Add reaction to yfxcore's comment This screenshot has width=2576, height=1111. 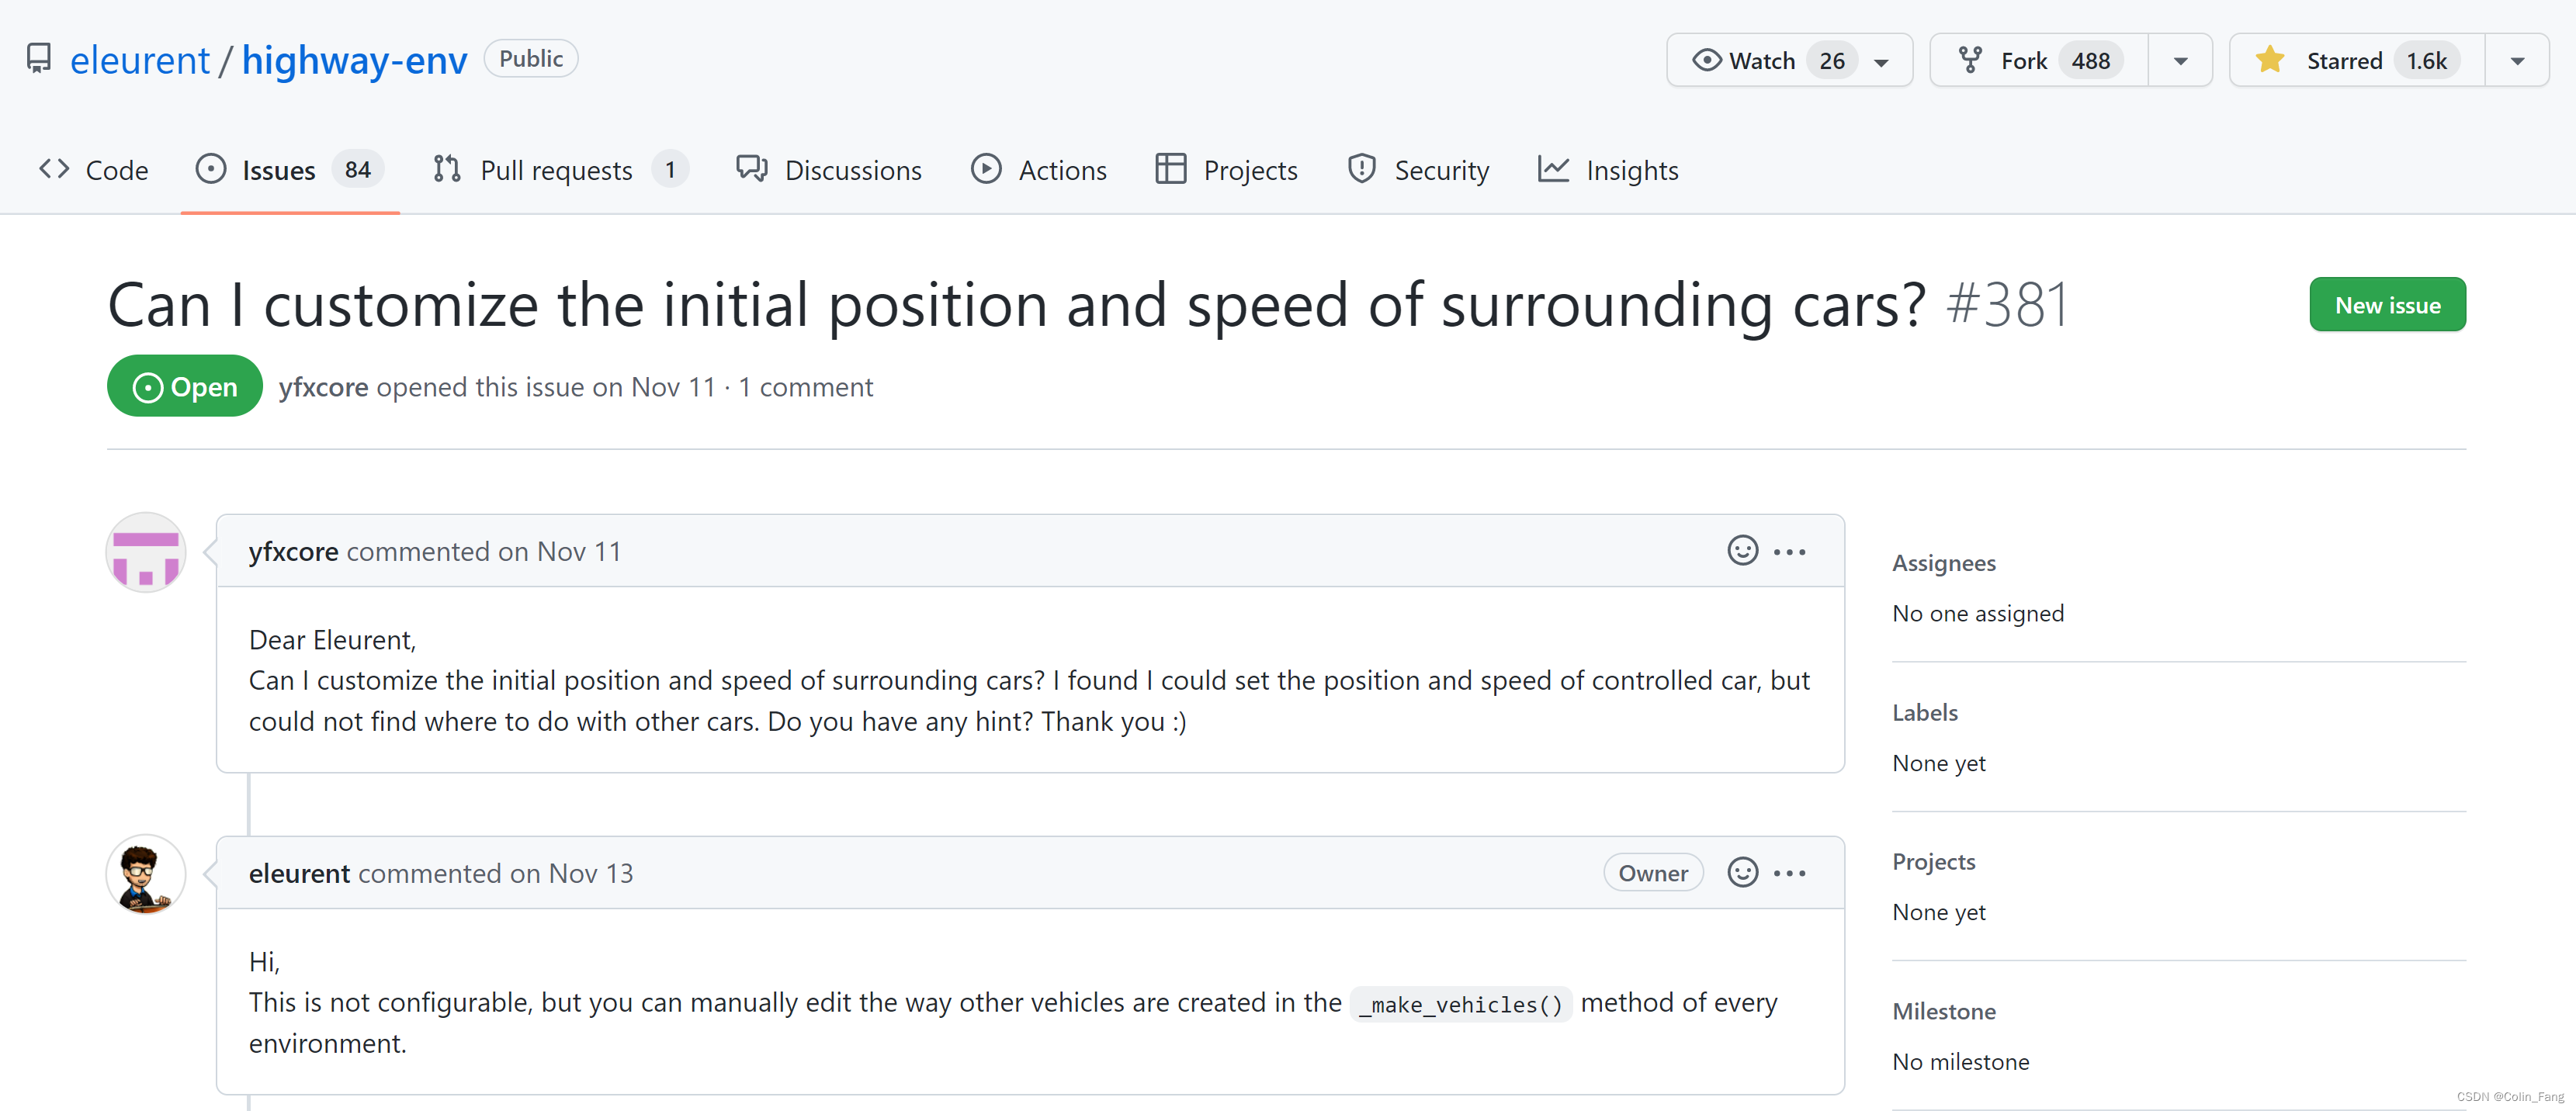point(1742,551)
